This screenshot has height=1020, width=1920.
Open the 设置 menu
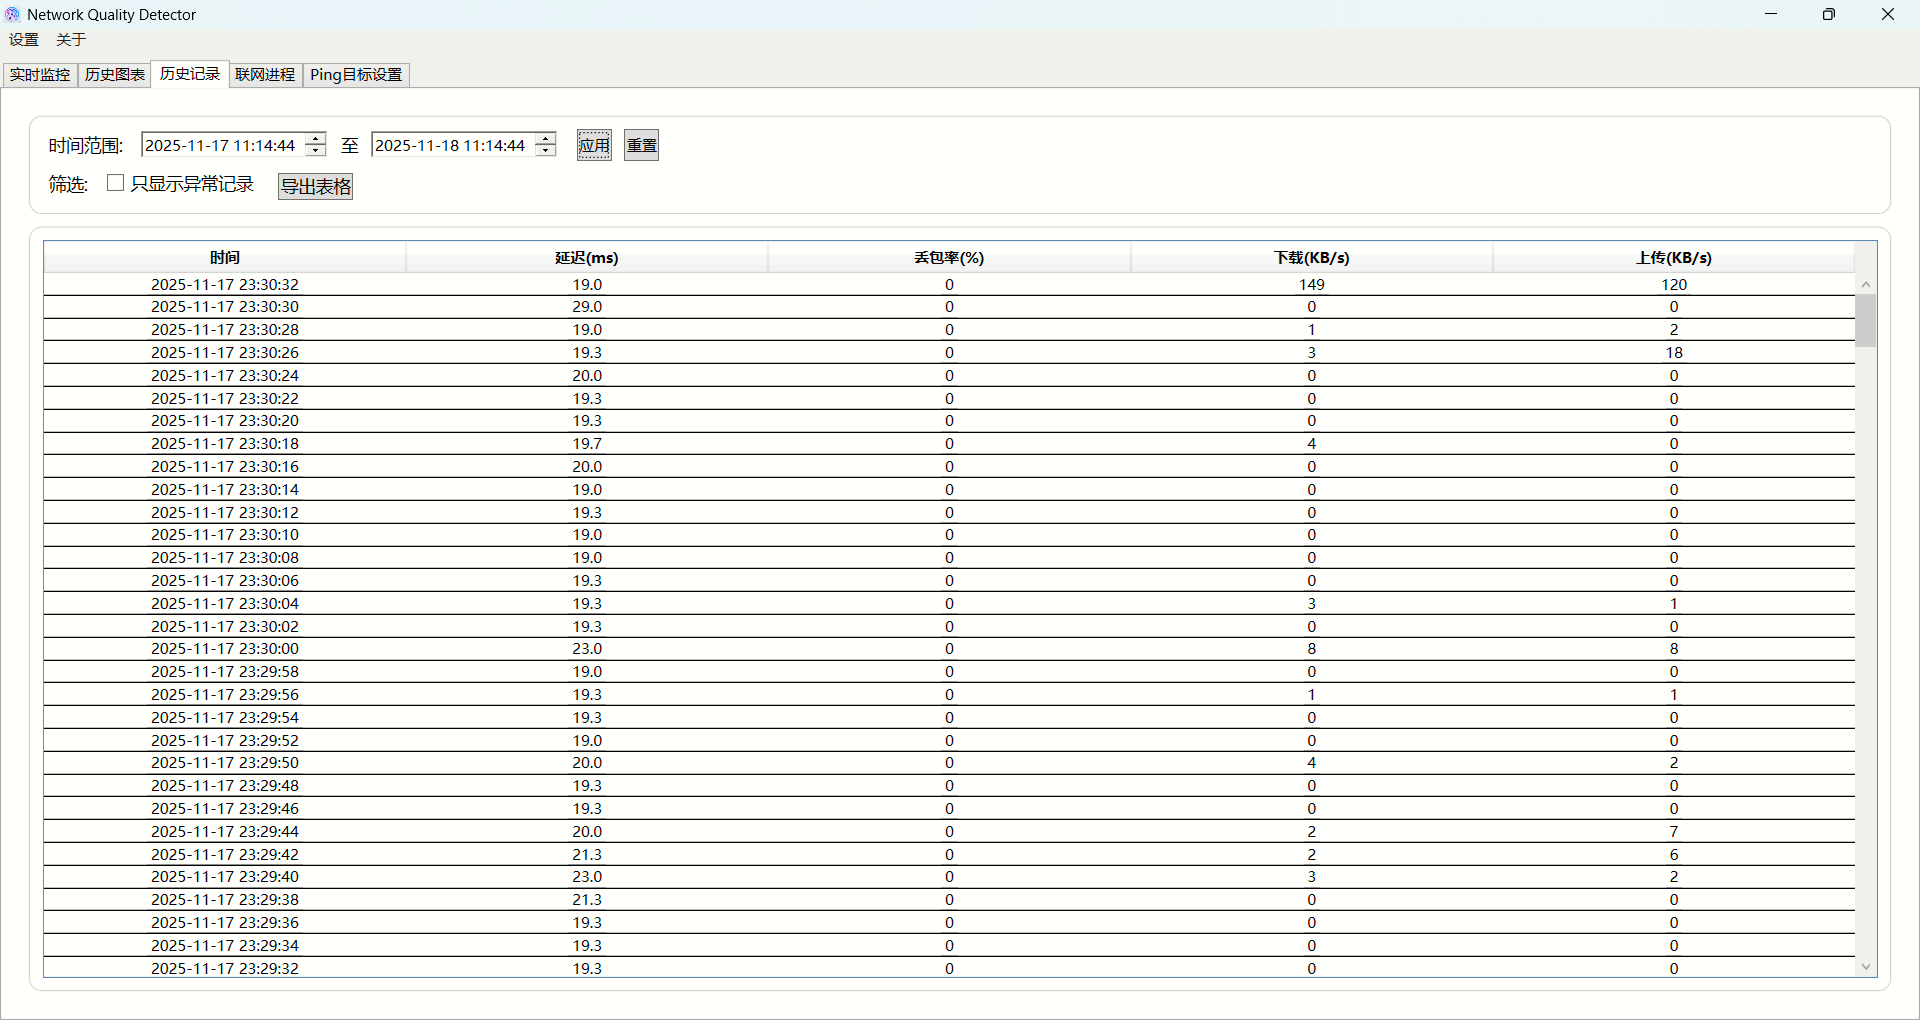pos(24,40)
